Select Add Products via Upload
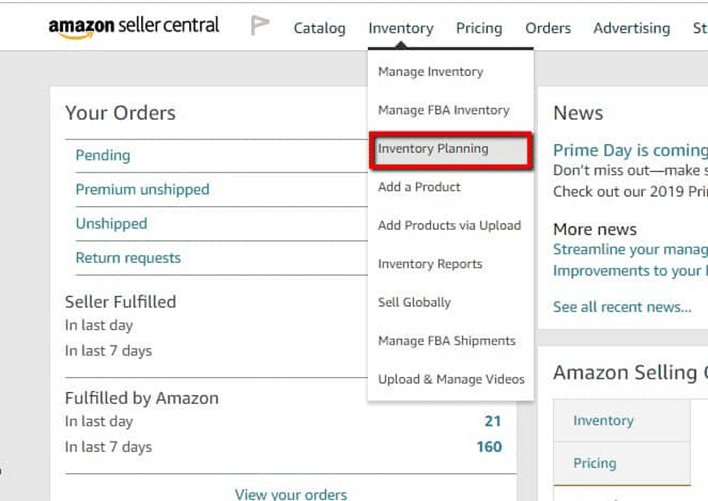This screenshot has width=708, height=501. click(449, 225)
